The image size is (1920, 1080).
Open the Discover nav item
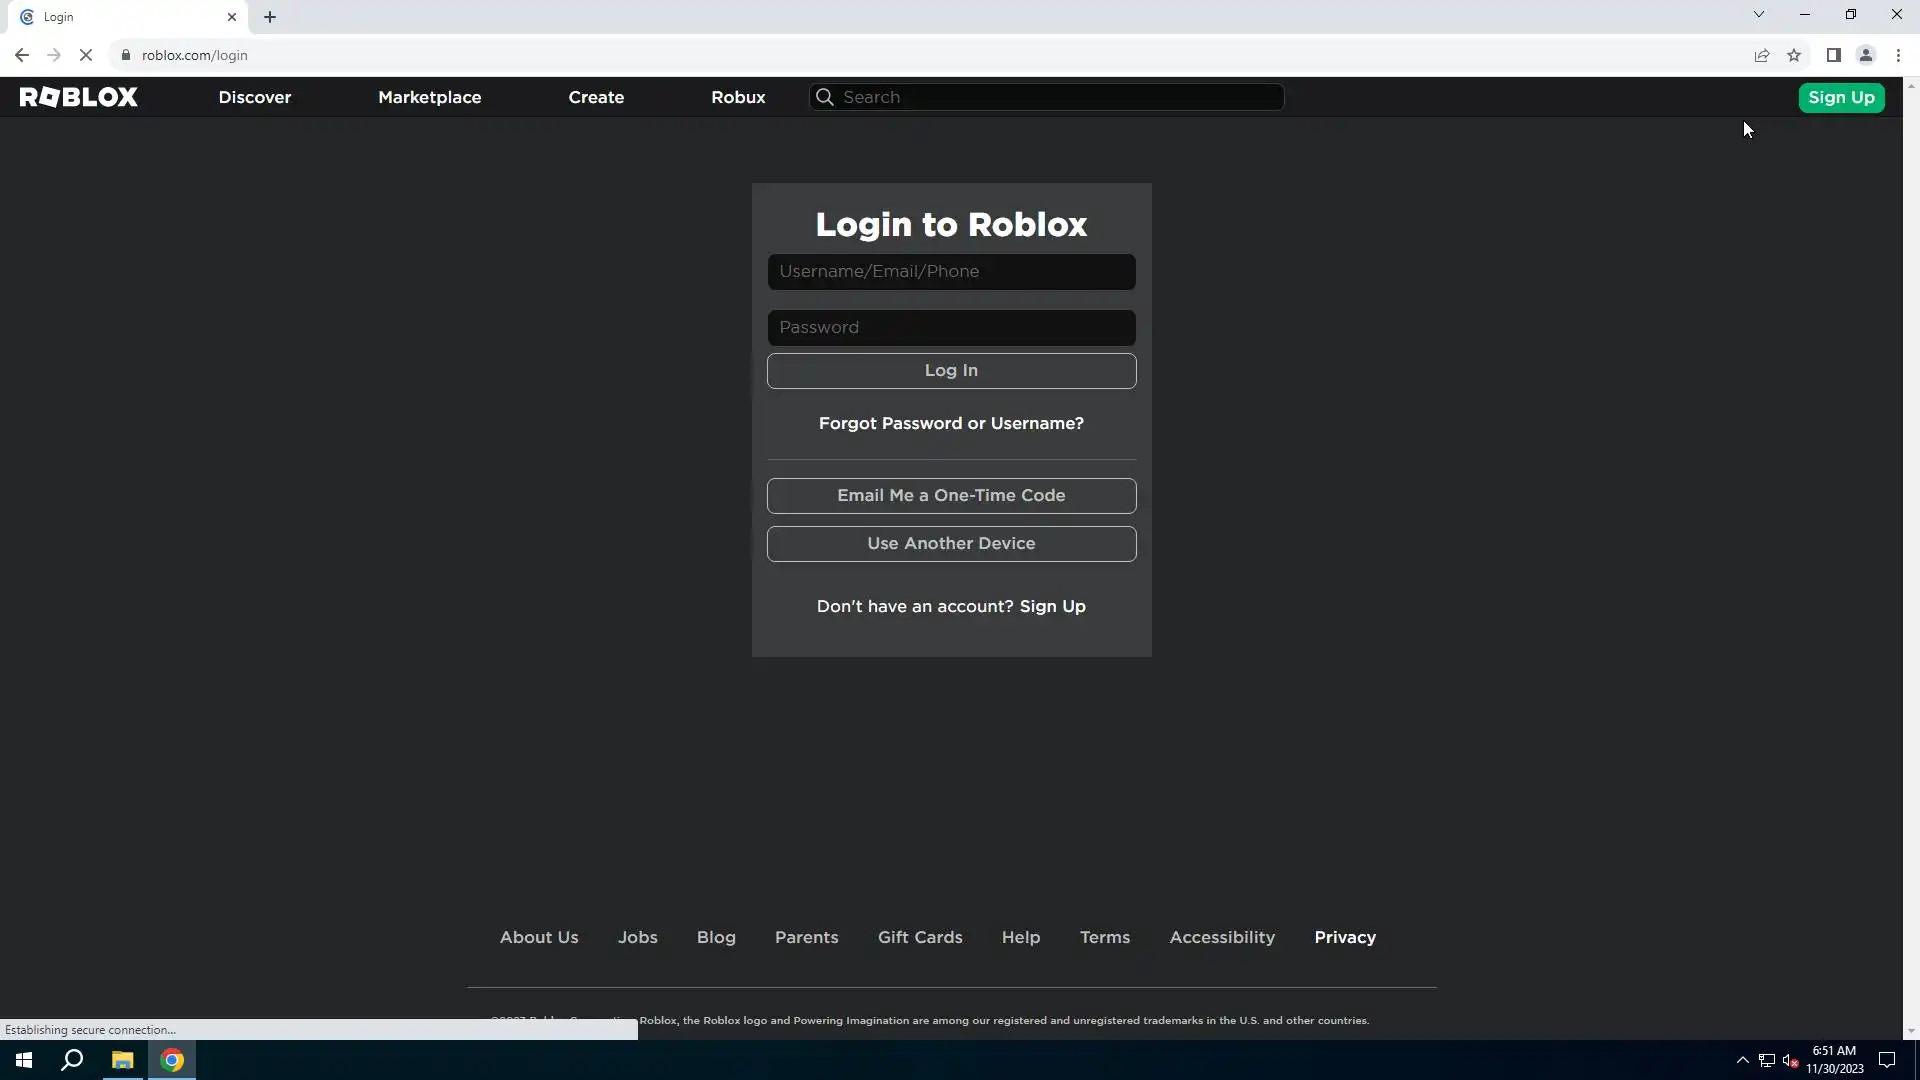[x=255, y=97]
